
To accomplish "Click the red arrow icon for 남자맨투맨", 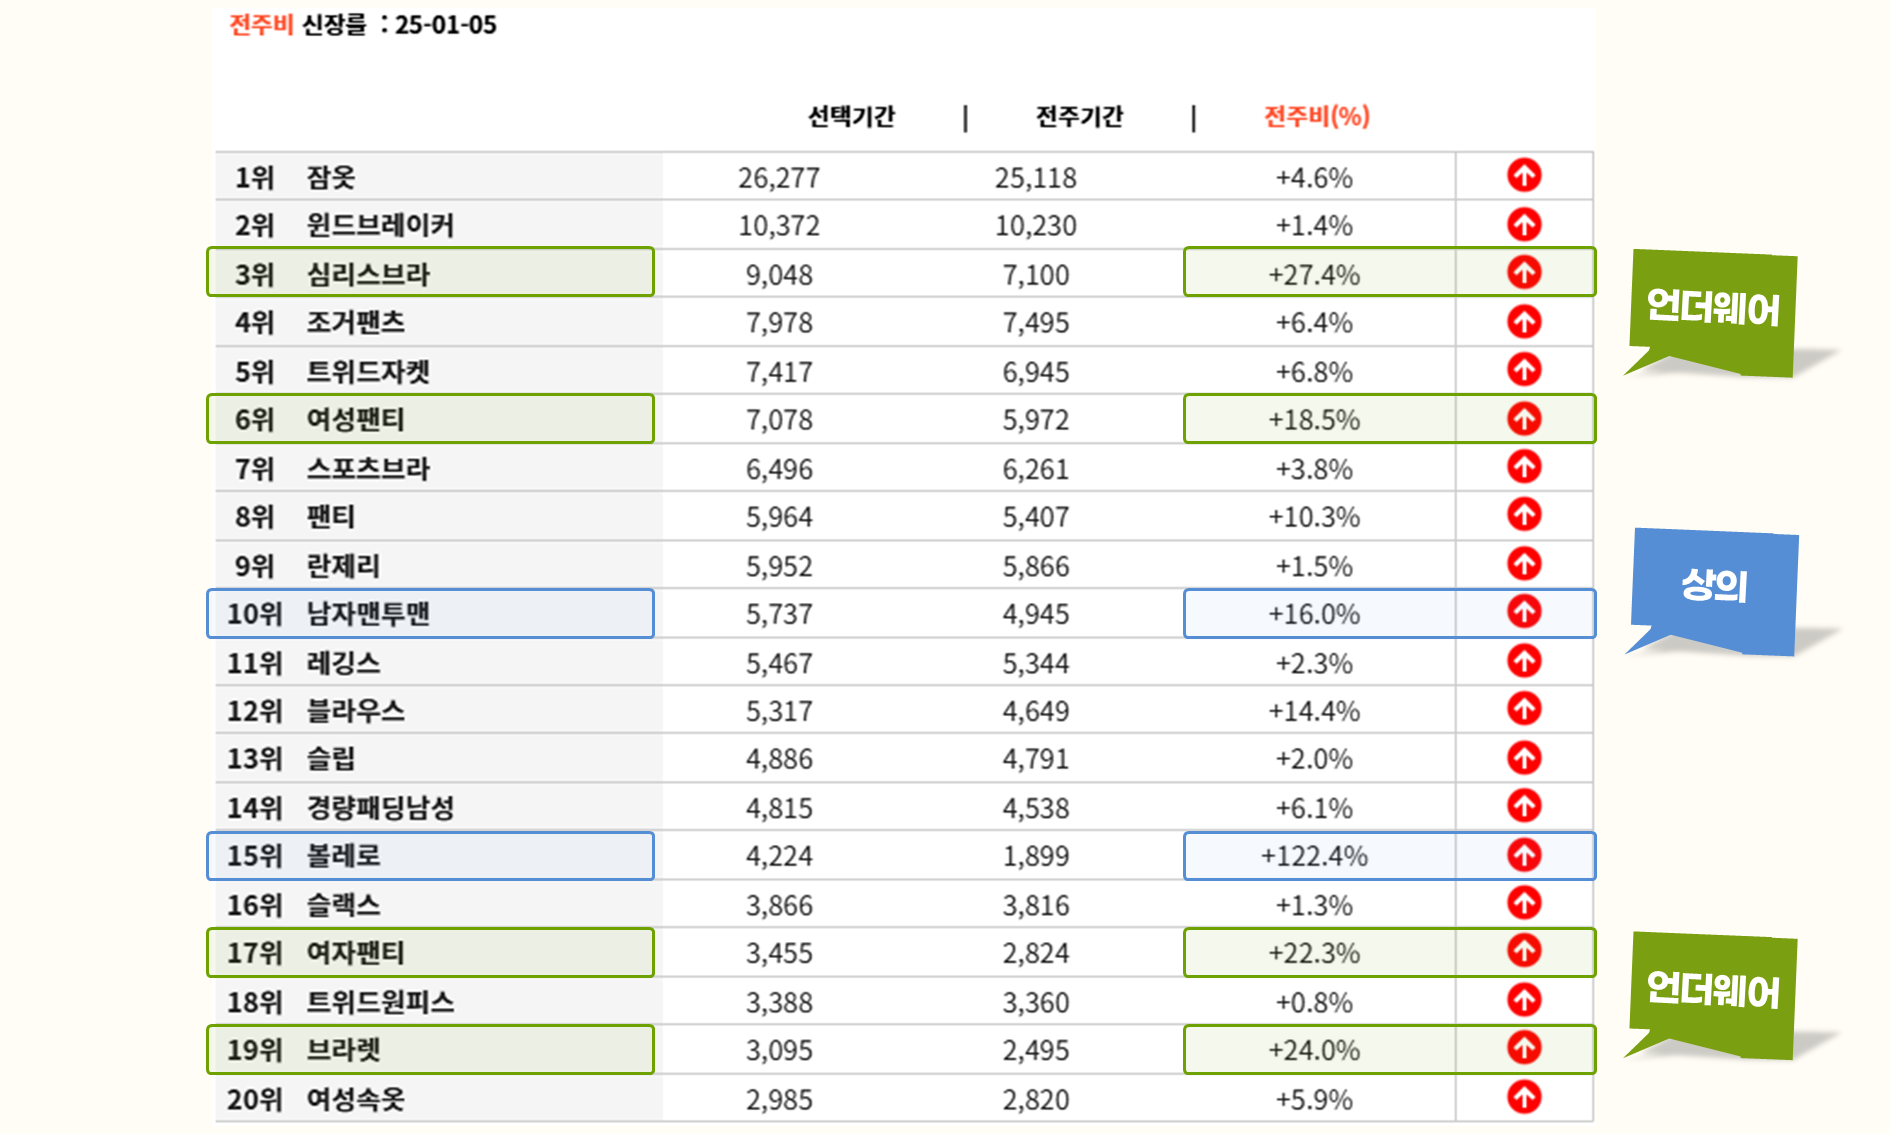I will pos(1523,612).
